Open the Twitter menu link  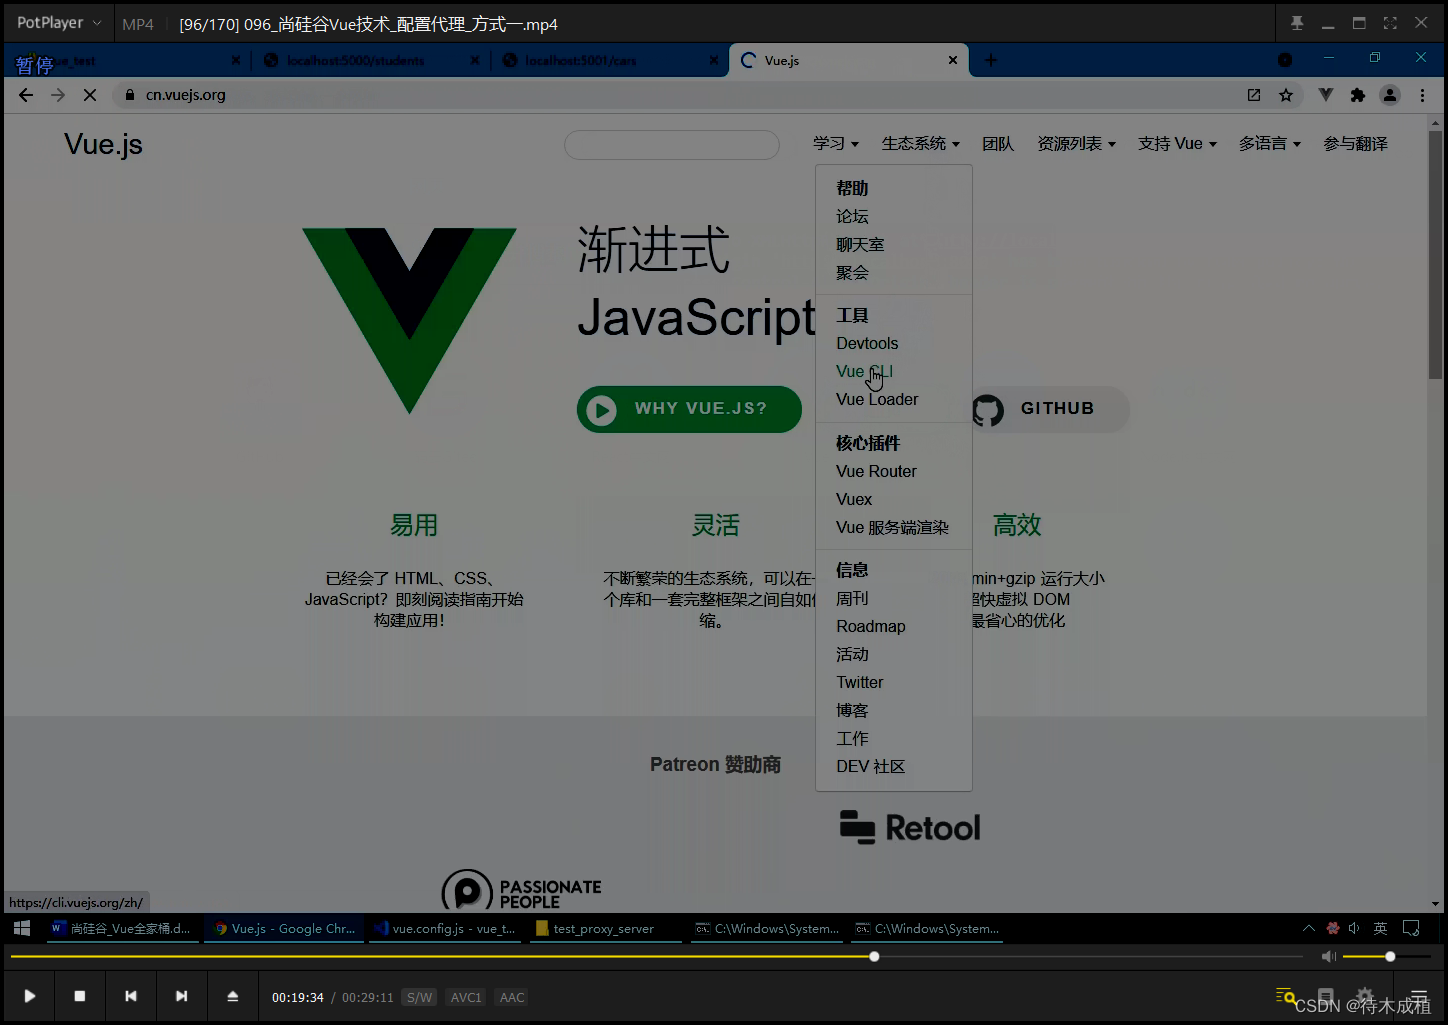click(860, 682)
